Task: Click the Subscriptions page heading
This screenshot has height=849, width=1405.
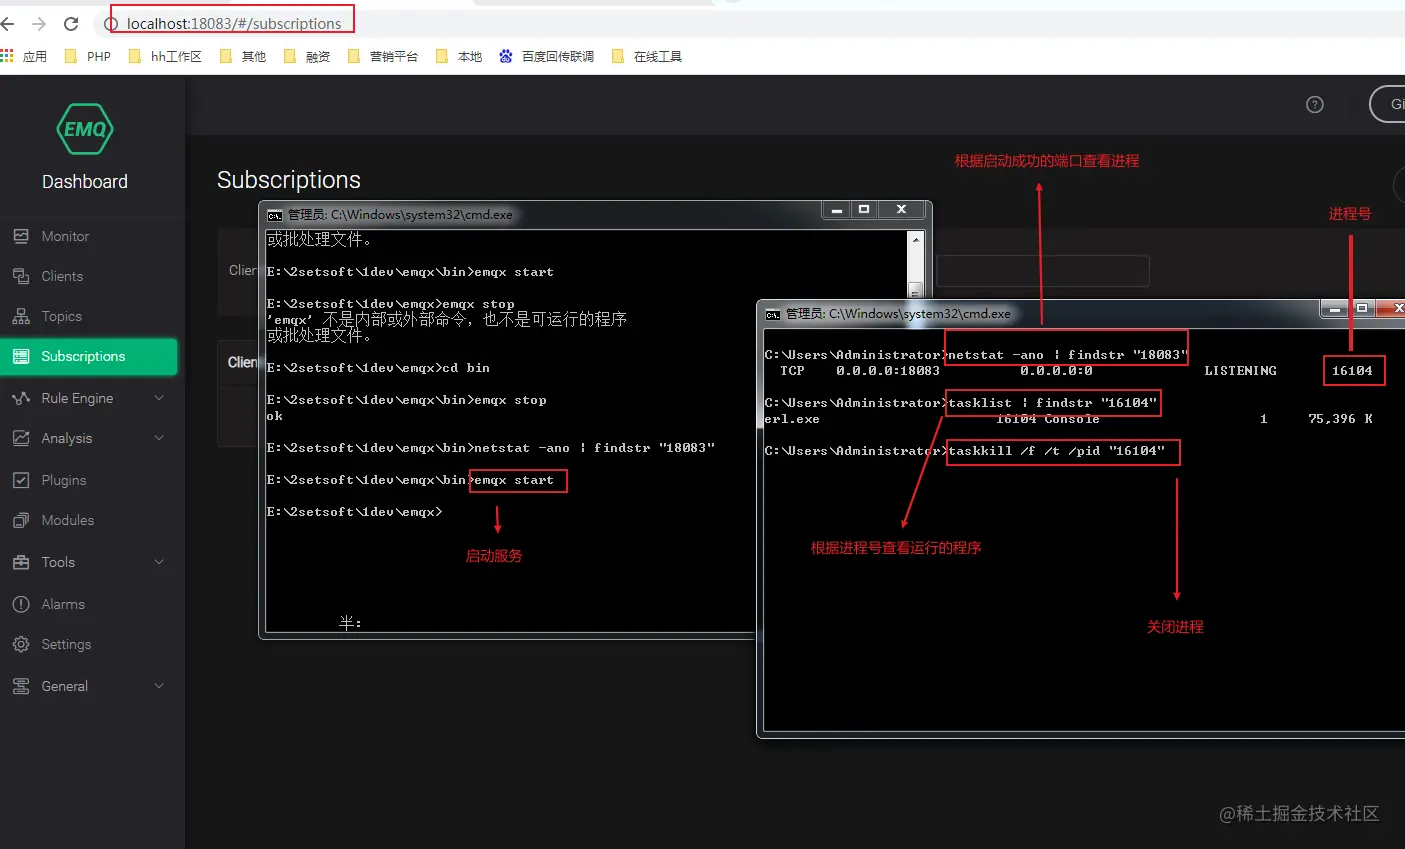Action: point(289,180)
